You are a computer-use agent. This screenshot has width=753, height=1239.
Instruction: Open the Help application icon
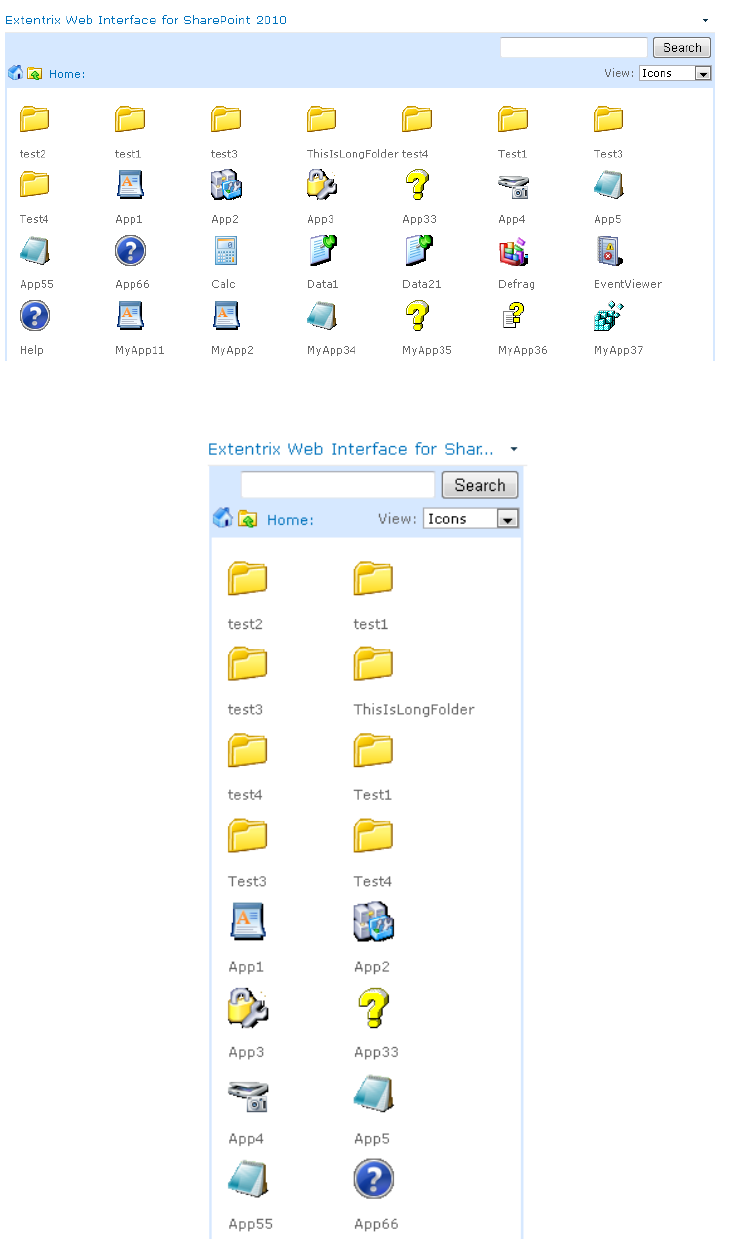pos(34,316)
